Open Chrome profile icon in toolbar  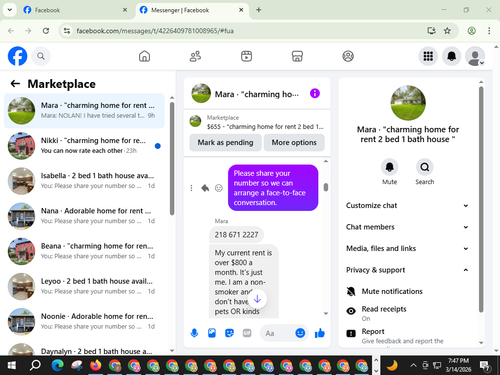(x=471, y=31)
